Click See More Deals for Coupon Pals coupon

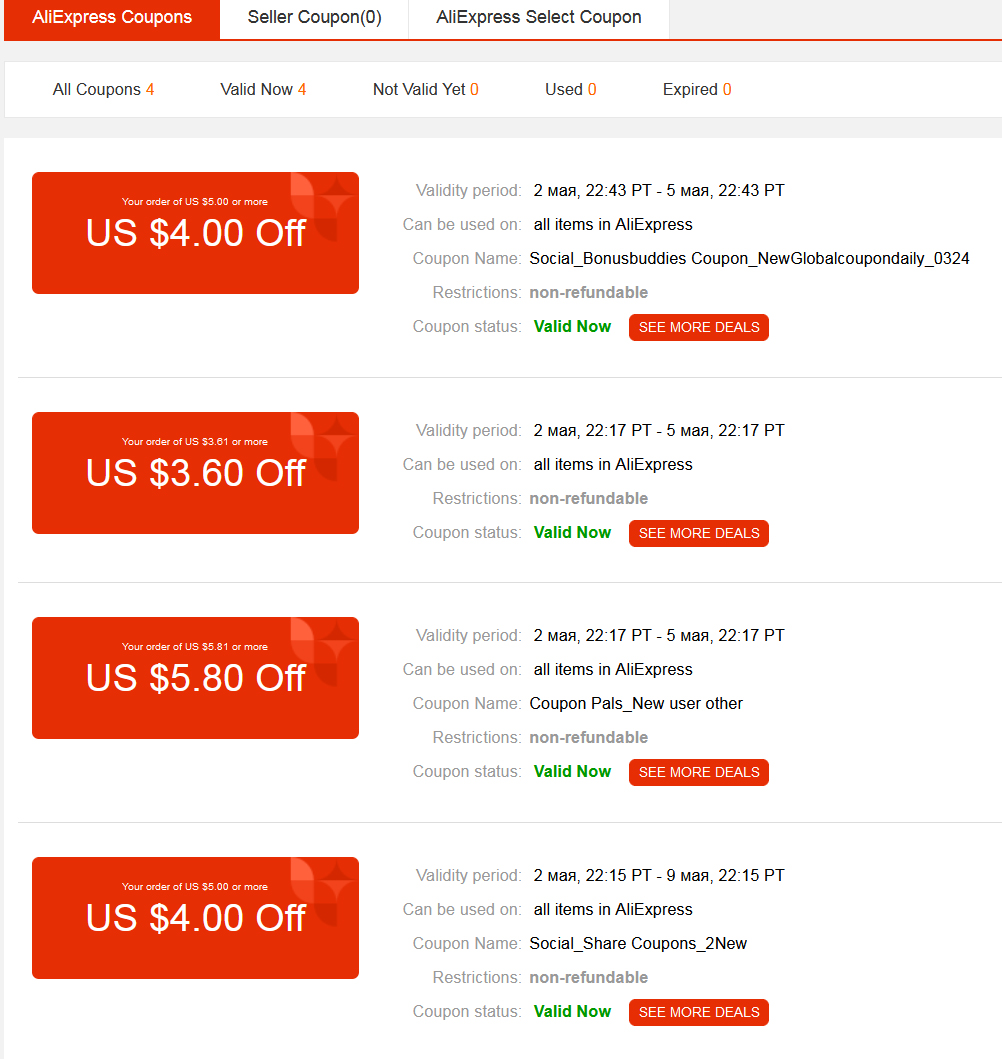pos(699,773)
